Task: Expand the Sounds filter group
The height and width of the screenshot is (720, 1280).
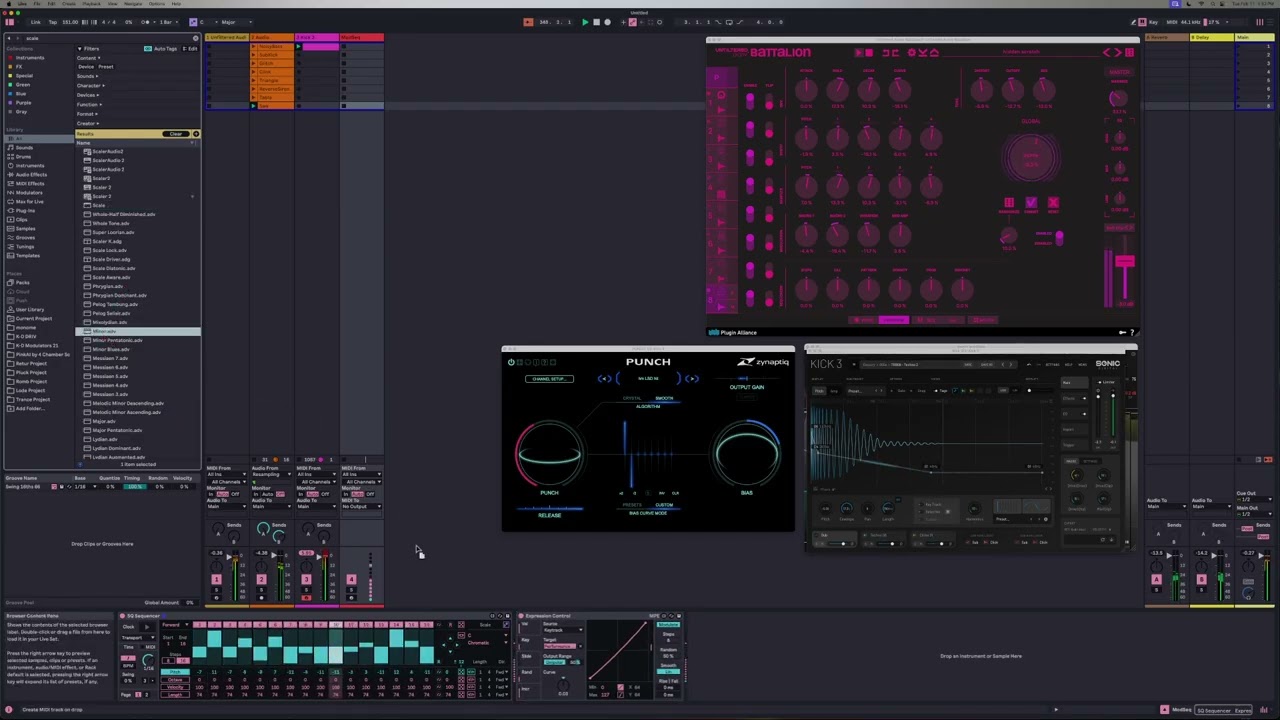Action: point(88,76)
